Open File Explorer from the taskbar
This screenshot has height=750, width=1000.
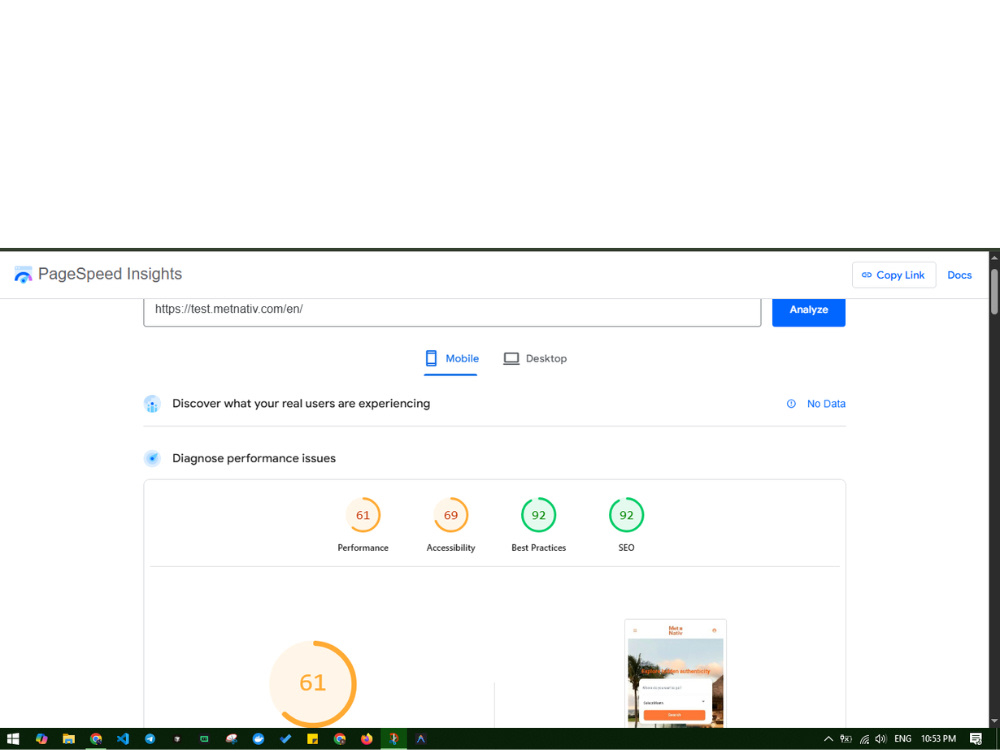click(x=68, y=739)
